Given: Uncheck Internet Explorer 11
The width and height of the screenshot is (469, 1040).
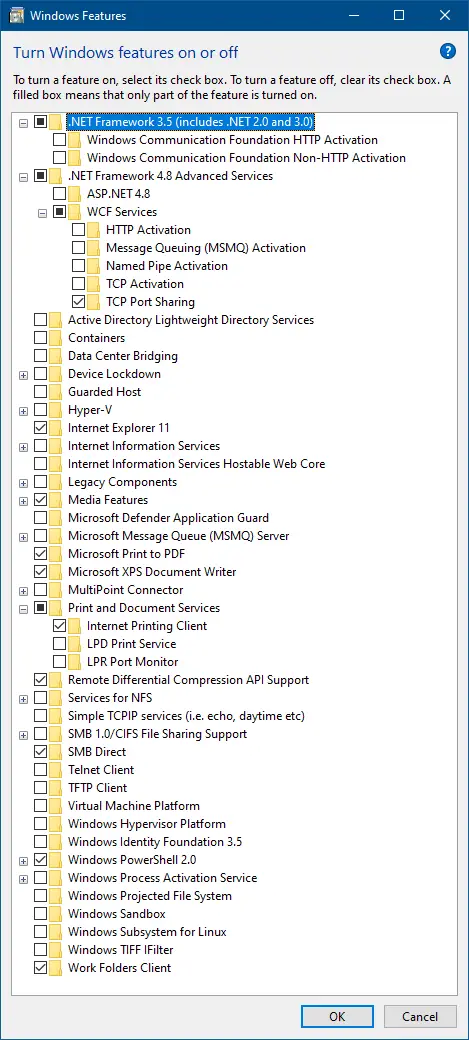Looking at the screenshot, I should (40, 428).
